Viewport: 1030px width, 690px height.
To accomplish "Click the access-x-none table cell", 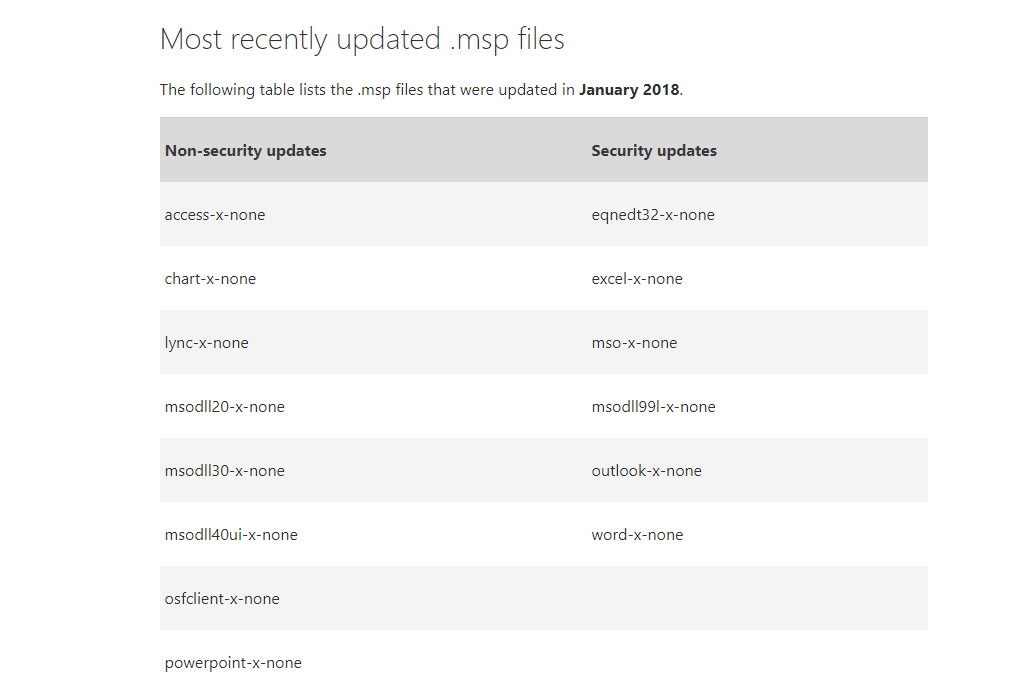I will pos(215,215).
